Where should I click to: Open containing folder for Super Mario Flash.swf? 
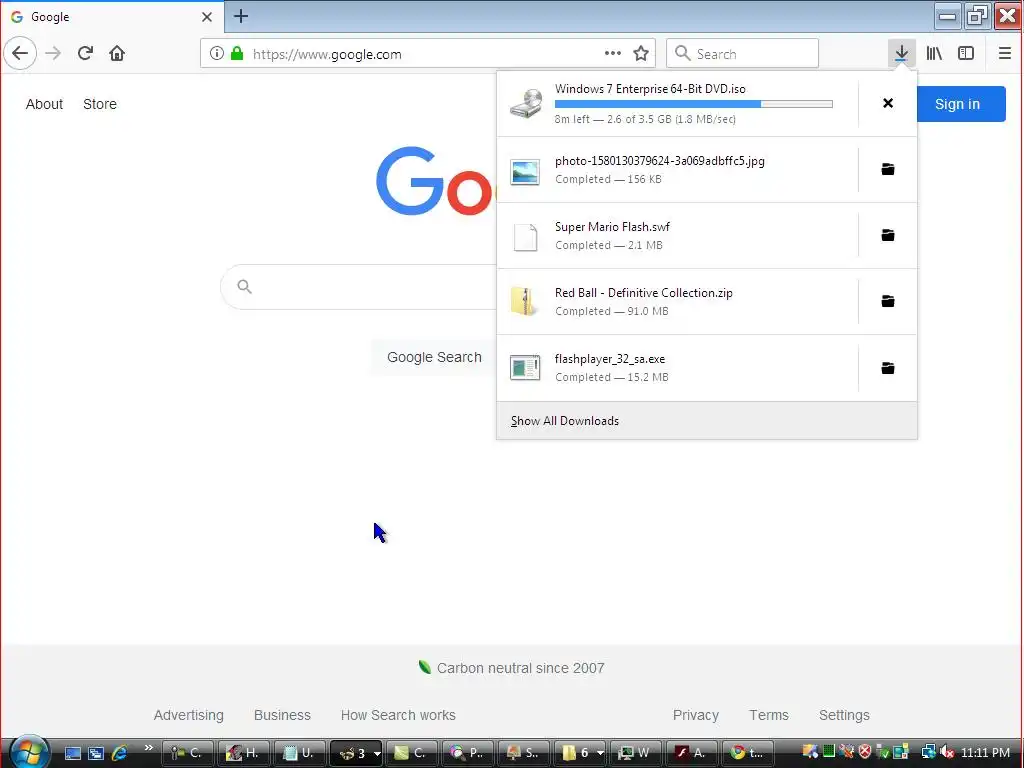[x=888, y=235]
